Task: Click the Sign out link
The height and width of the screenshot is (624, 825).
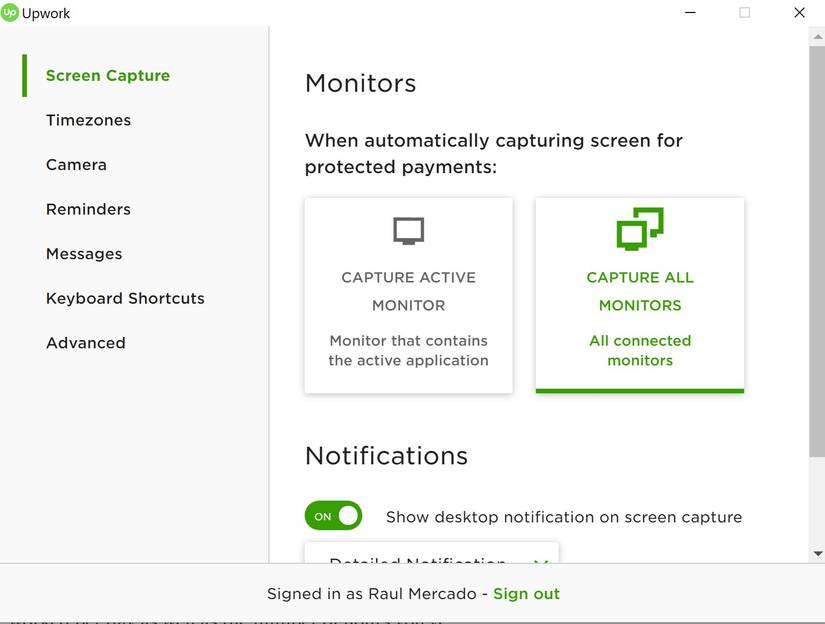Action: point(526,594)
